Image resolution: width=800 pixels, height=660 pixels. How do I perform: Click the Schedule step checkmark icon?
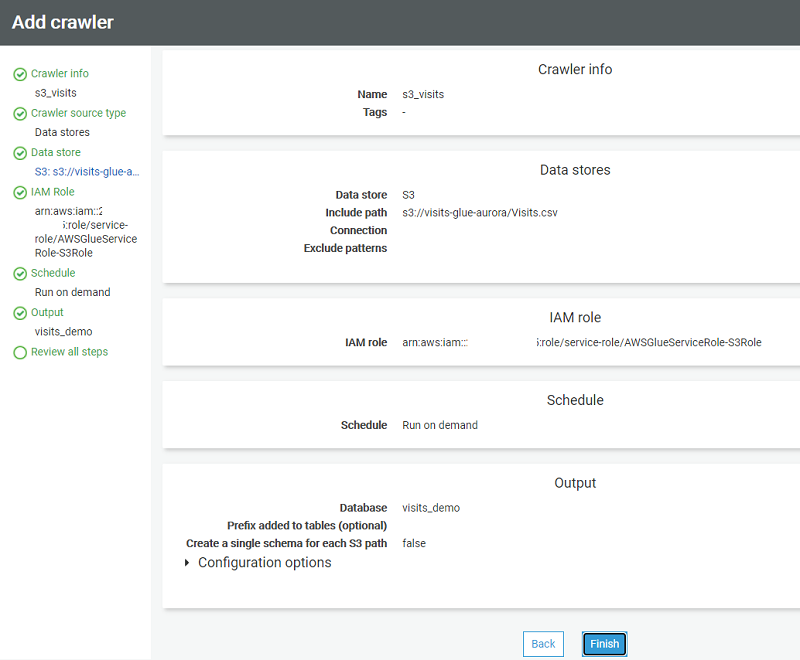20,273
